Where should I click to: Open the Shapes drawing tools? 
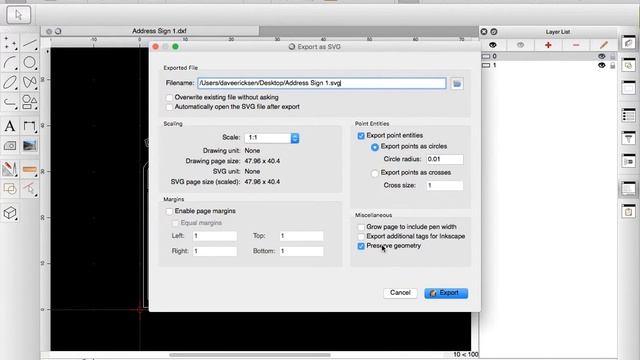pyautogui.click(x=29, y=102)
